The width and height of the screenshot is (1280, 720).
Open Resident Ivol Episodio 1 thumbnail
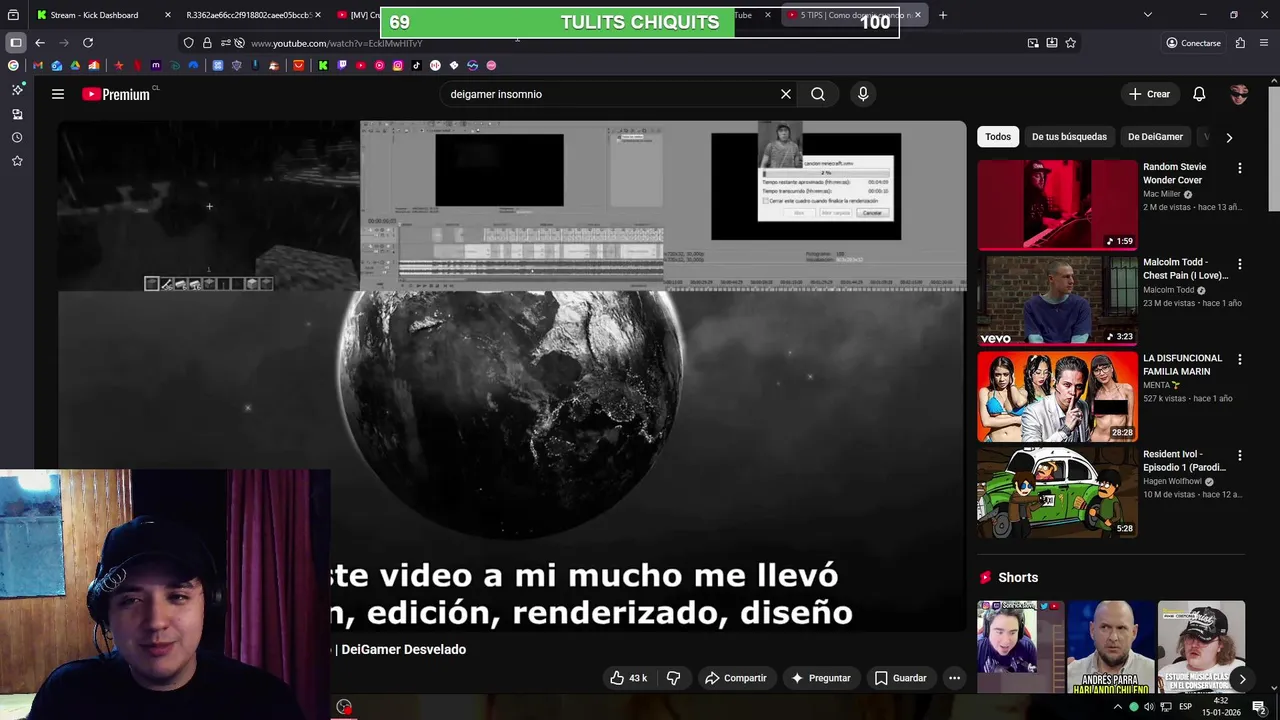point(1057,492)
